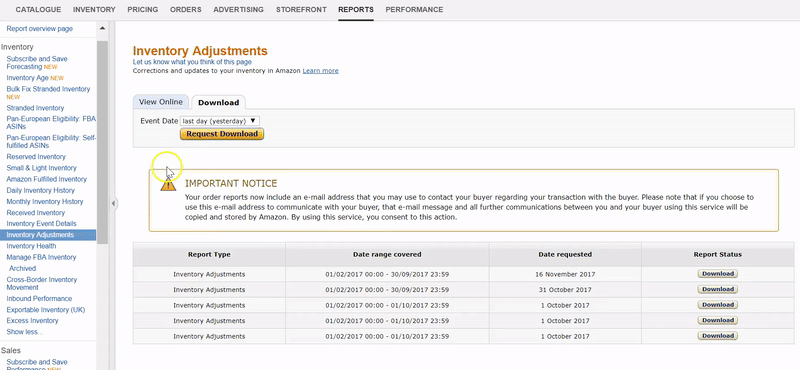The height and width of the screenshot is (370, 800).
Task: Open the Inventory top menu
Action: pyautogui.click(x=94, y=9)
